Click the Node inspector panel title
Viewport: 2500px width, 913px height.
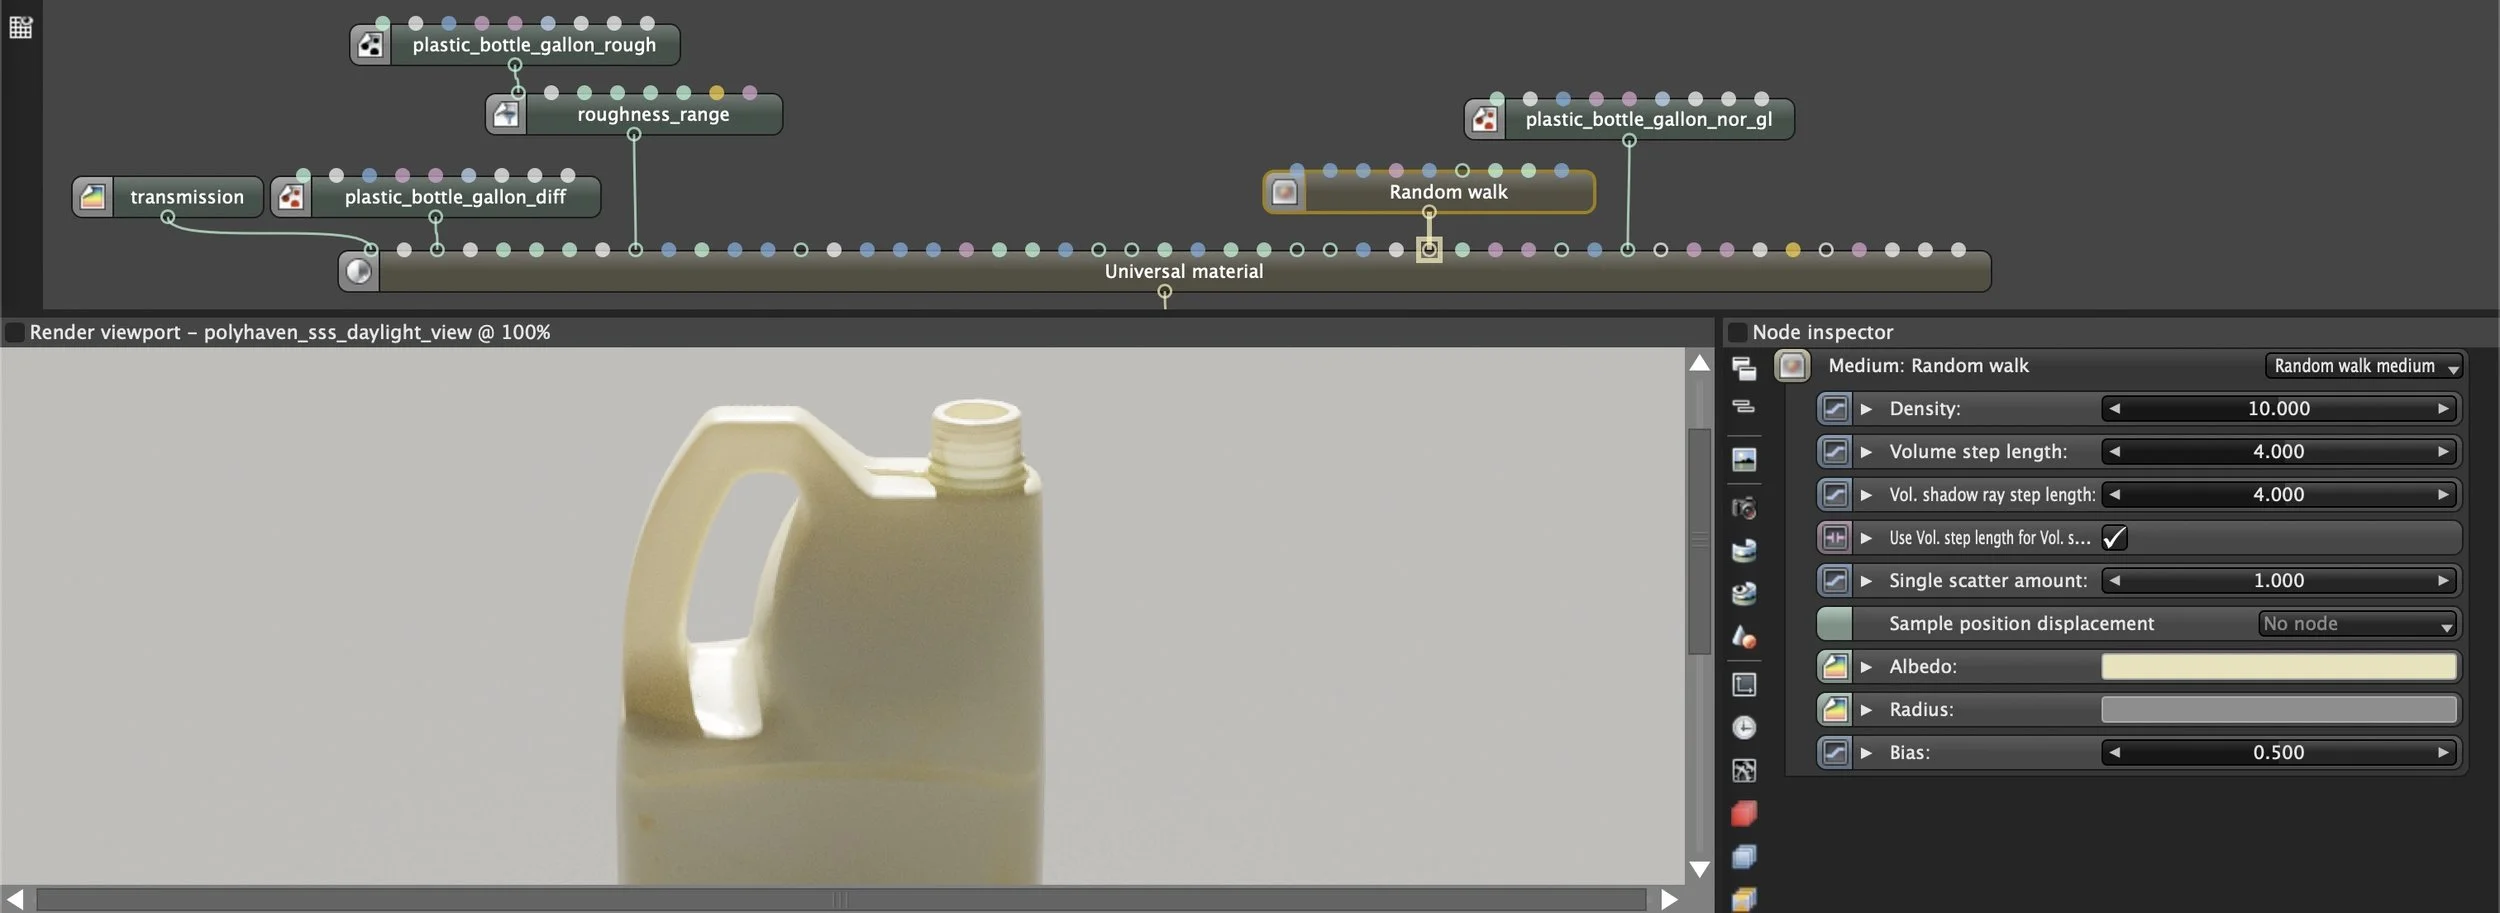(x=1822, y=331)
